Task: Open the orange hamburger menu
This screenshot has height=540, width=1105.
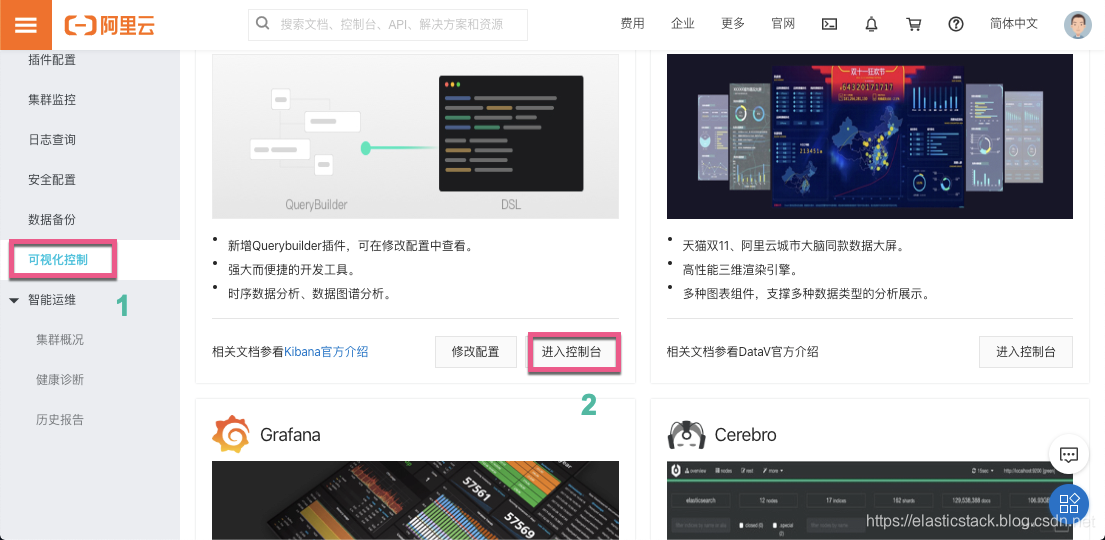Action: [25, 25]
